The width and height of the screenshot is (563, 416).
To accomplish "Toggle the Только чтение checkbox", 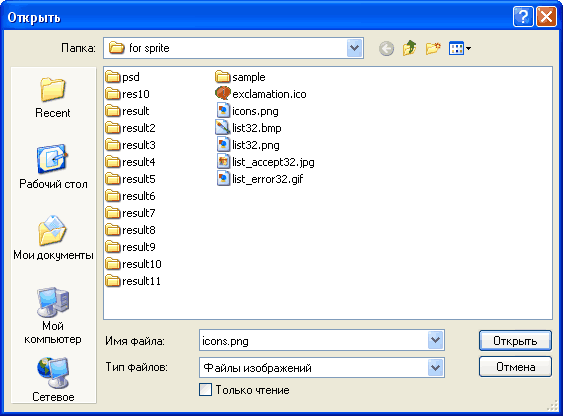I will tap(205, 390).
